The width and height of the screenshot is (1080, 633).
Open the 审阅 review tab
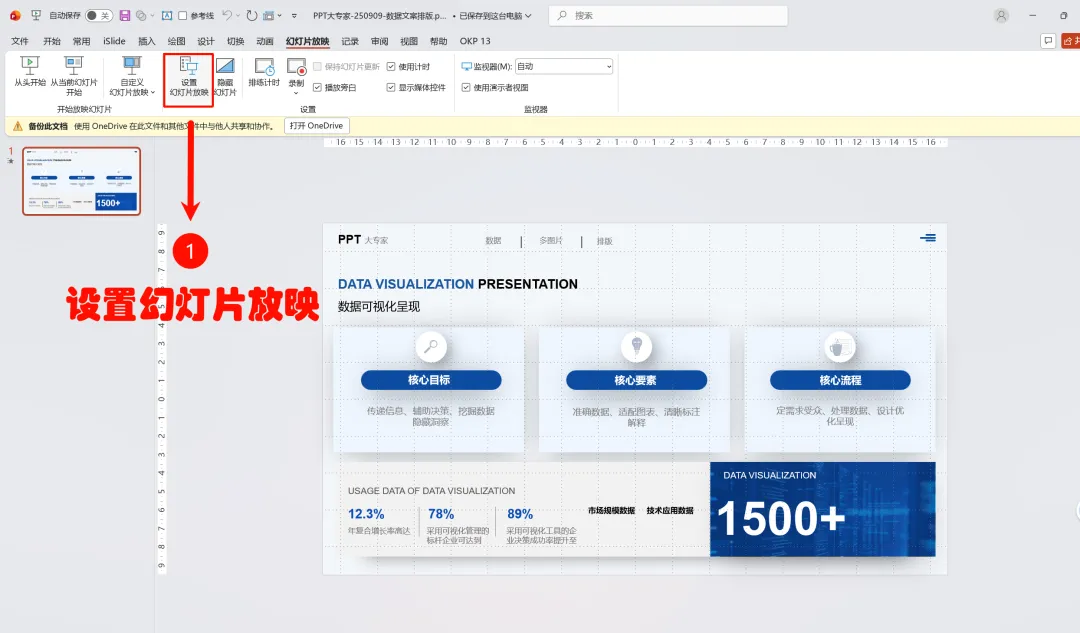point(380,41)
